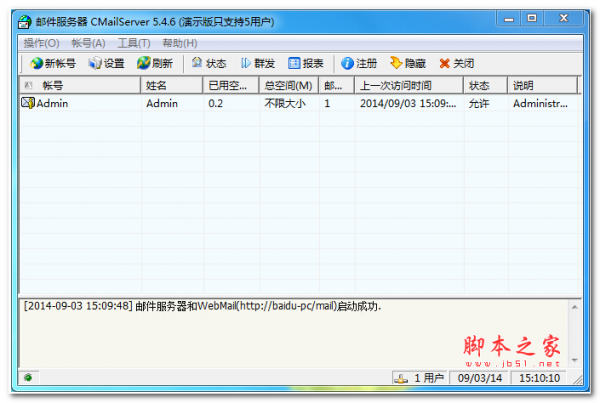Viewport: 600px width, 403px height.
Task: Click the Administr... description cell
Action: (540, 103)
